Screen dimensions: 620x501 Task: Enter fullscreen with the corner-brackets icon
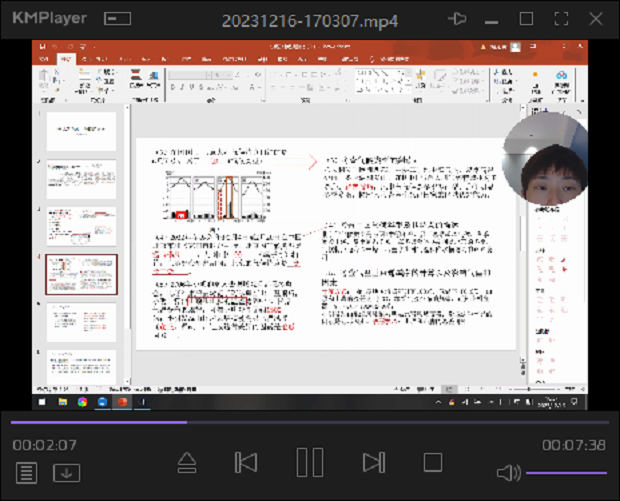pyautogui.click(x=561, y=19)
